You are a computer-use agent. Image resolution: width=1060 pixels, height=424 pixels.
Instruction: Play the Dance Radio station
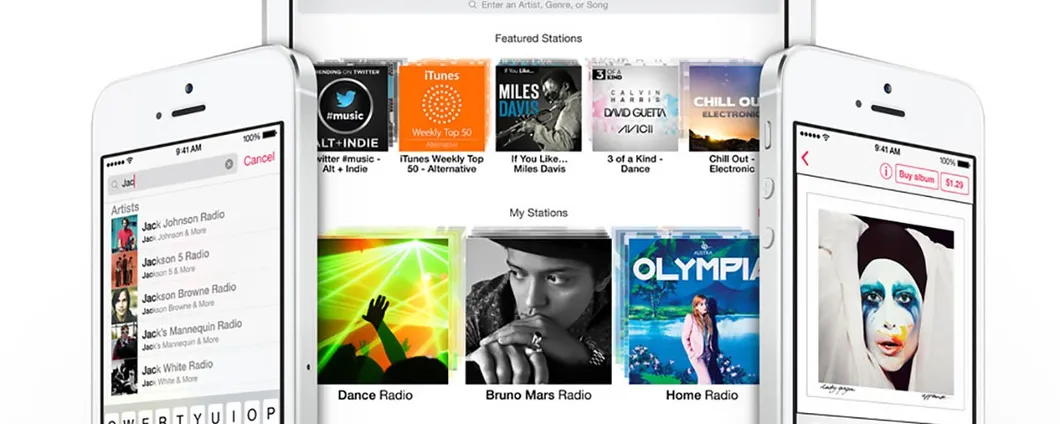[383, 311]
